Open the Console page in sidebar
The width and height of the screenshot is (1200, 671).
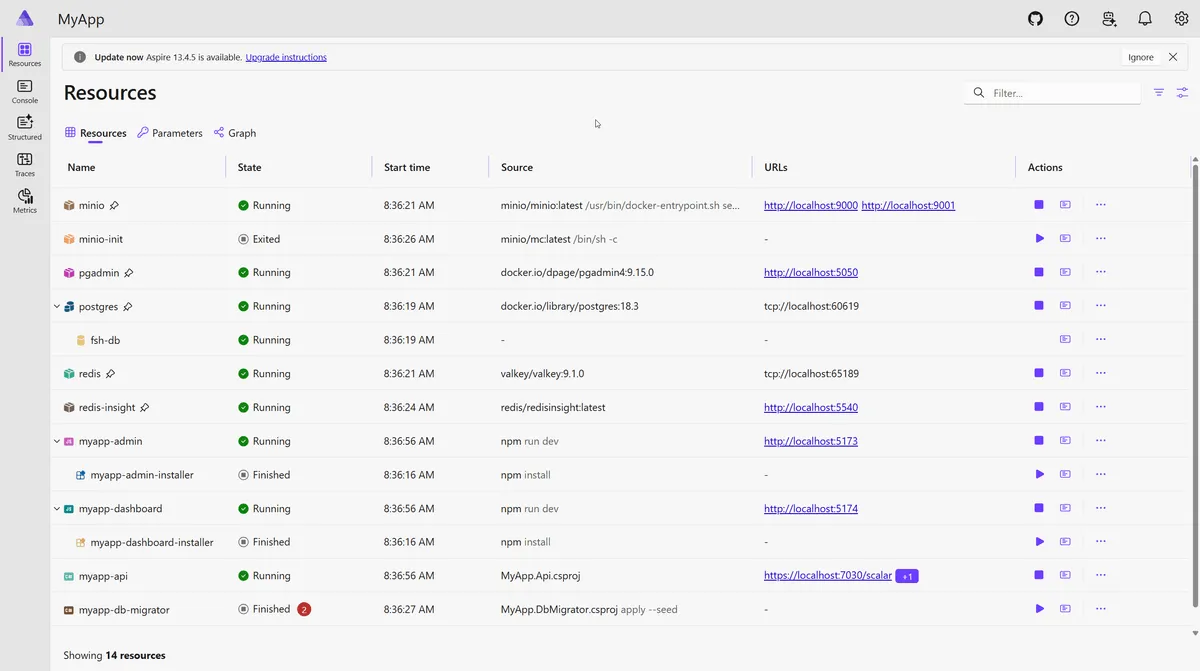pyautogui.click(x=25, y=92)
